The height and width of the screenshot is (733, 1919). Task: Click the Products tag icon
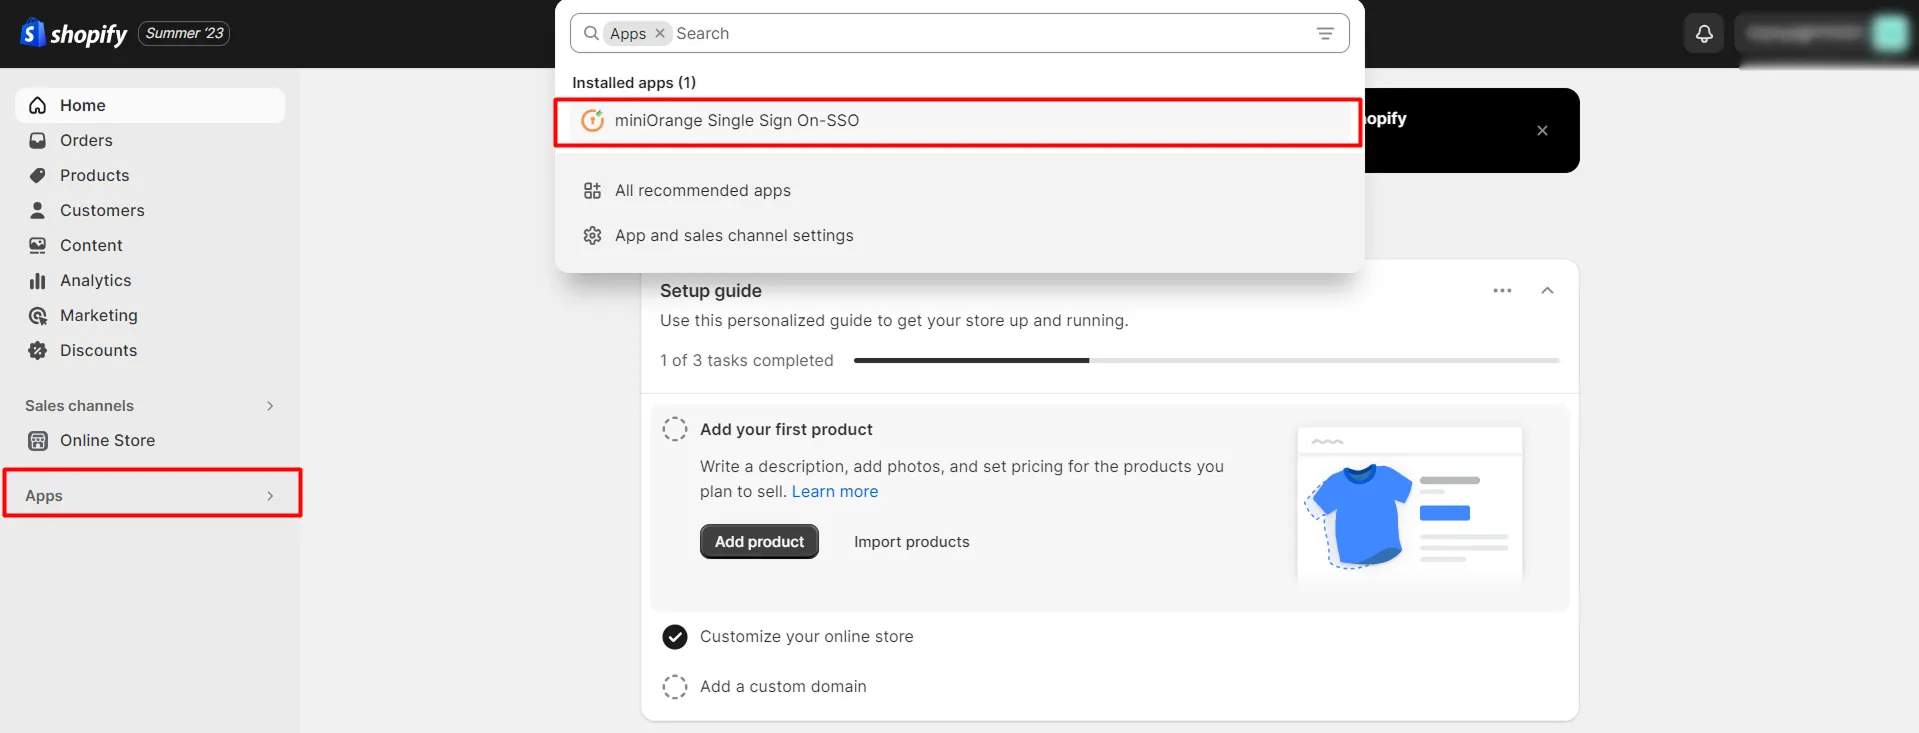[38, 175]
